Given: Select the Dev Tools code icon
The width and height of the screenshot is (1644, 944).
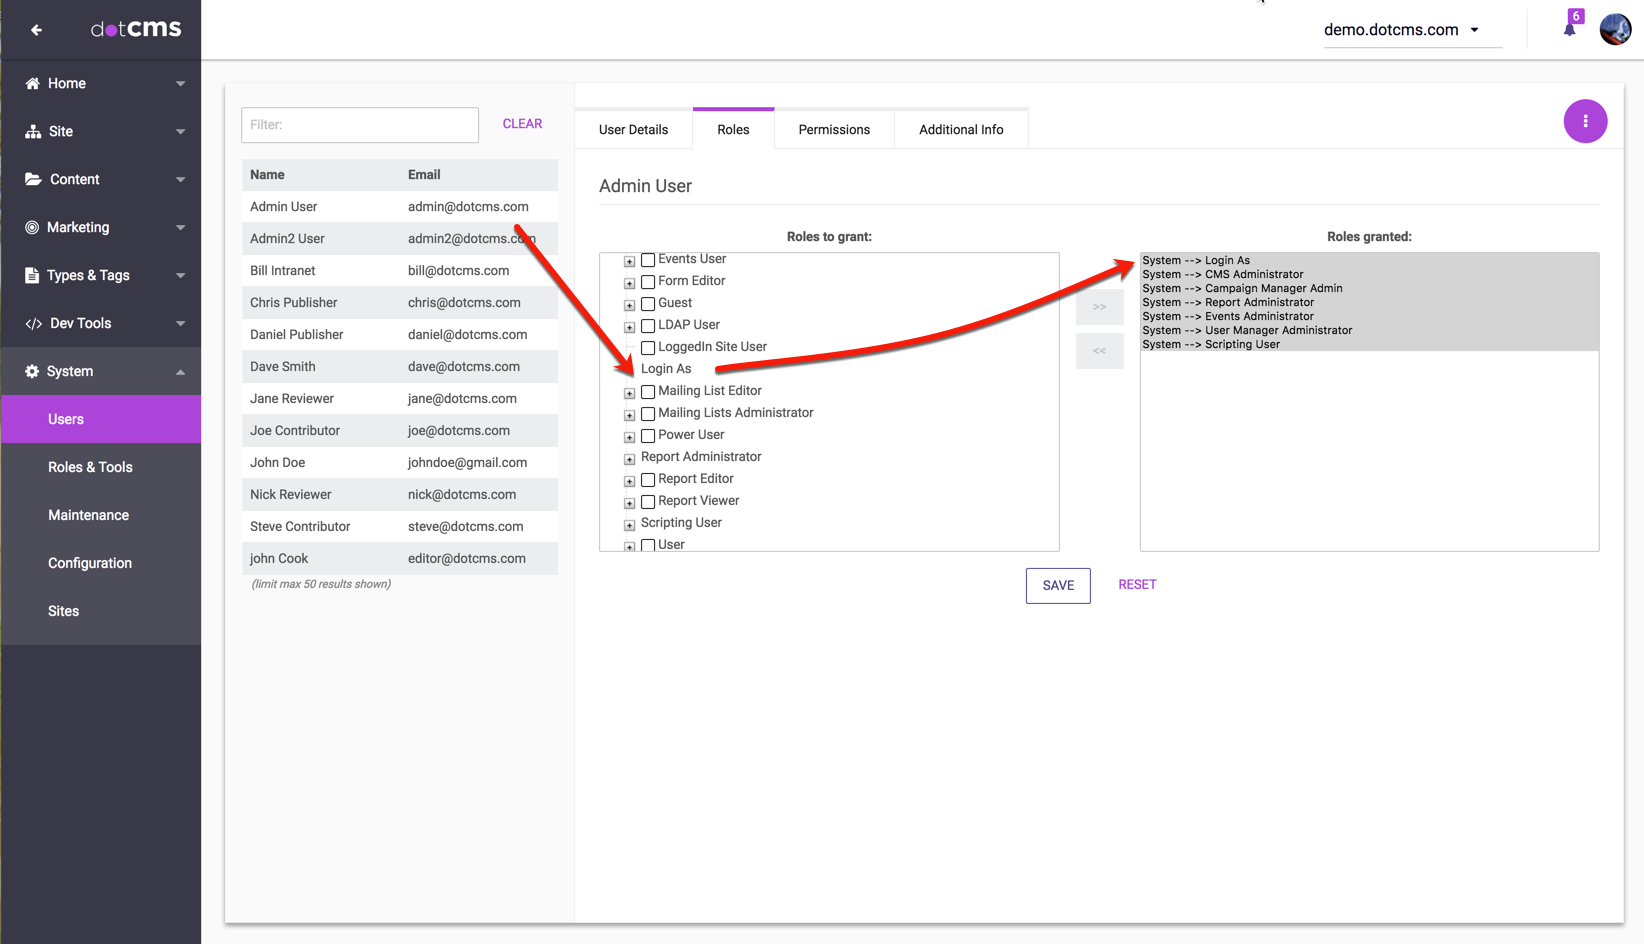Looking at the screenshot, I should pos(33,323).
